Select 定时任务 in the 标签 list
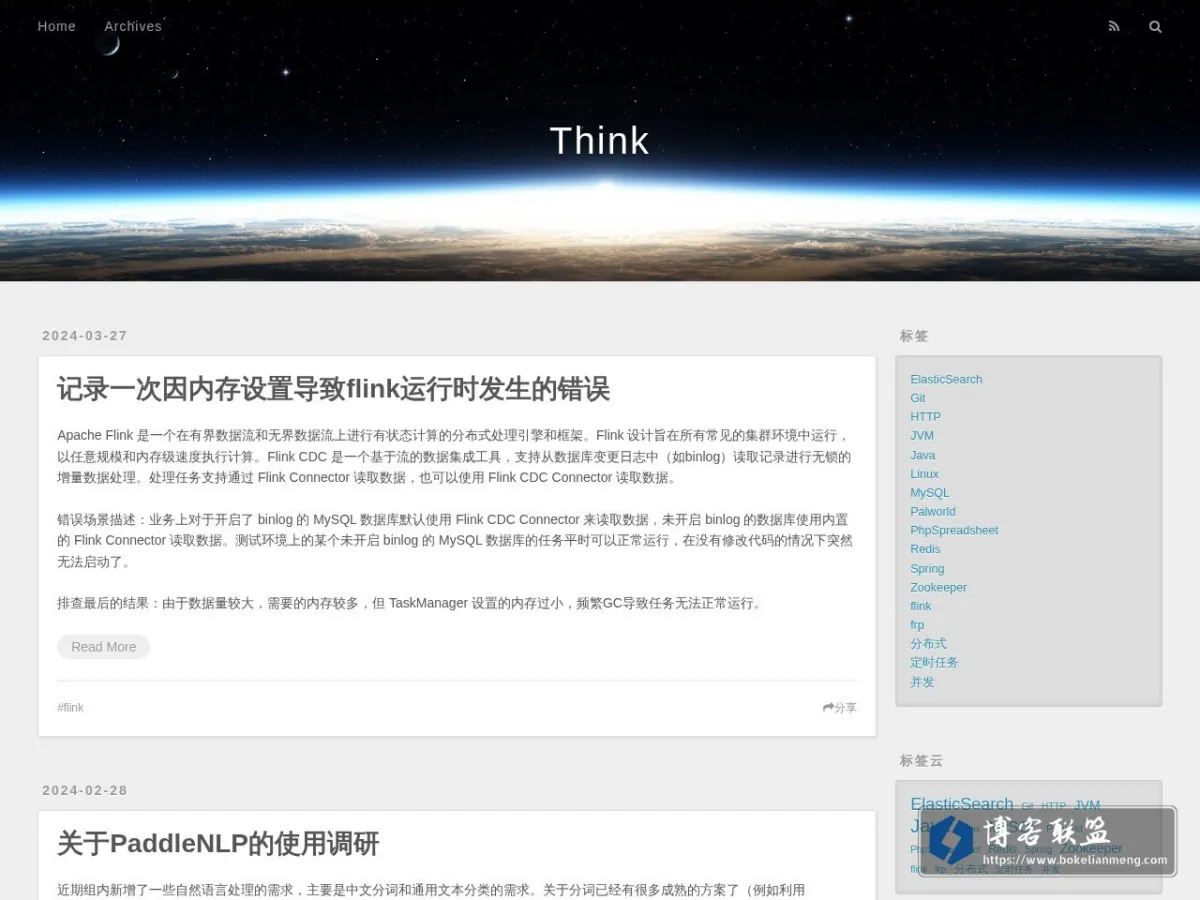The height and width of the screenshot is (900, 1200). point(934,662)
